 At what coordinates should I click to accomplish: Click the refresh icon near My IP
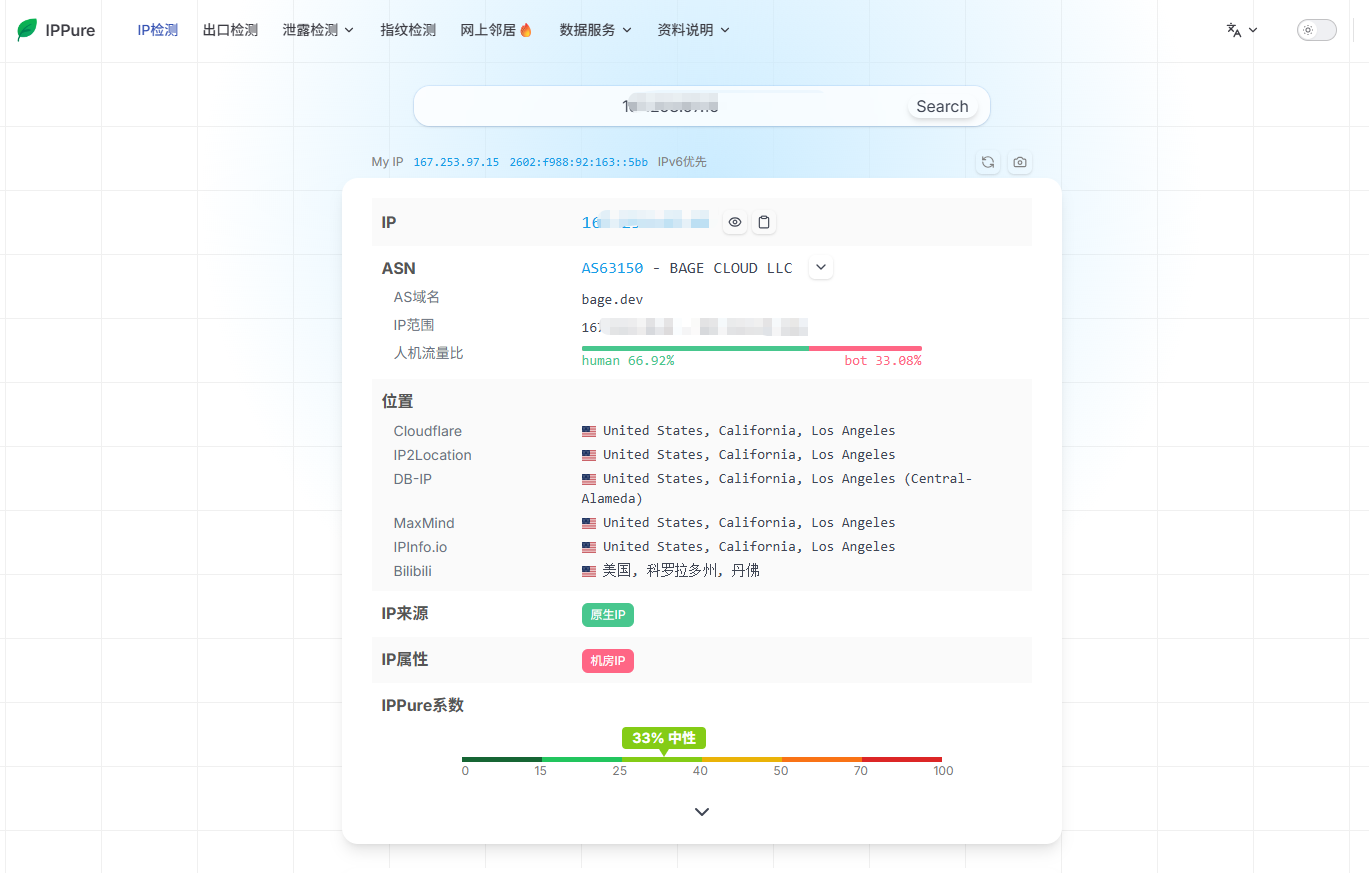coord(988,162)
